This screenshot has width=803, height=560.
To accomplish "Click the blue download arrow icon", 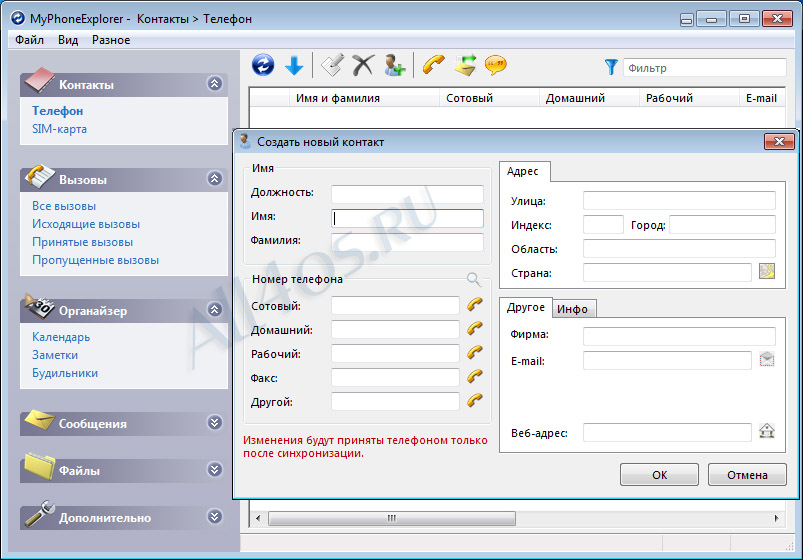I will coord(294,66).
